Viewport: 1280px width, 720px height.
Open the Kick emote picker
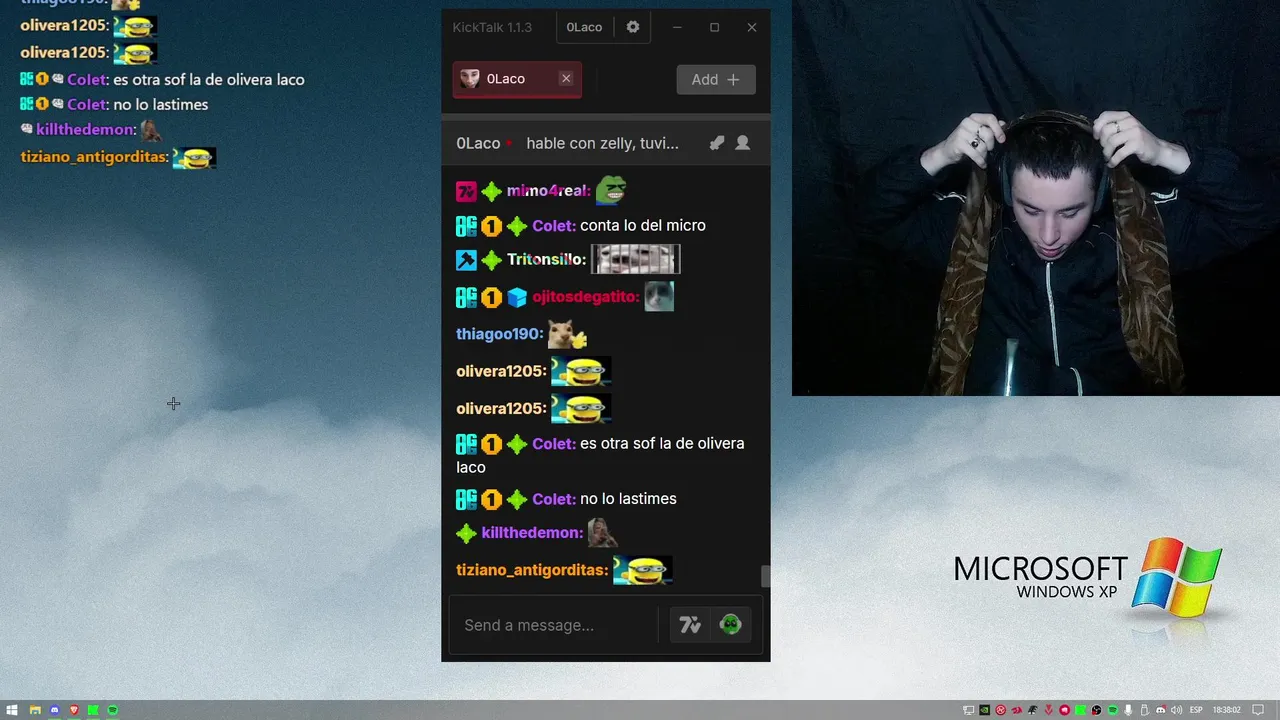(x=730, y=625)
